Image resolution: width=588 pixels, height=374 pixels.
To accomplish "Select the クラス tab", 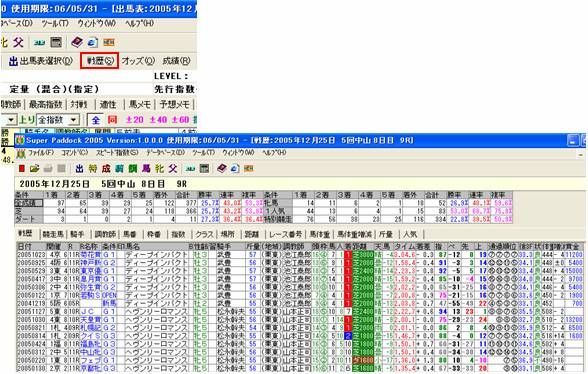I will coord(204,234).
